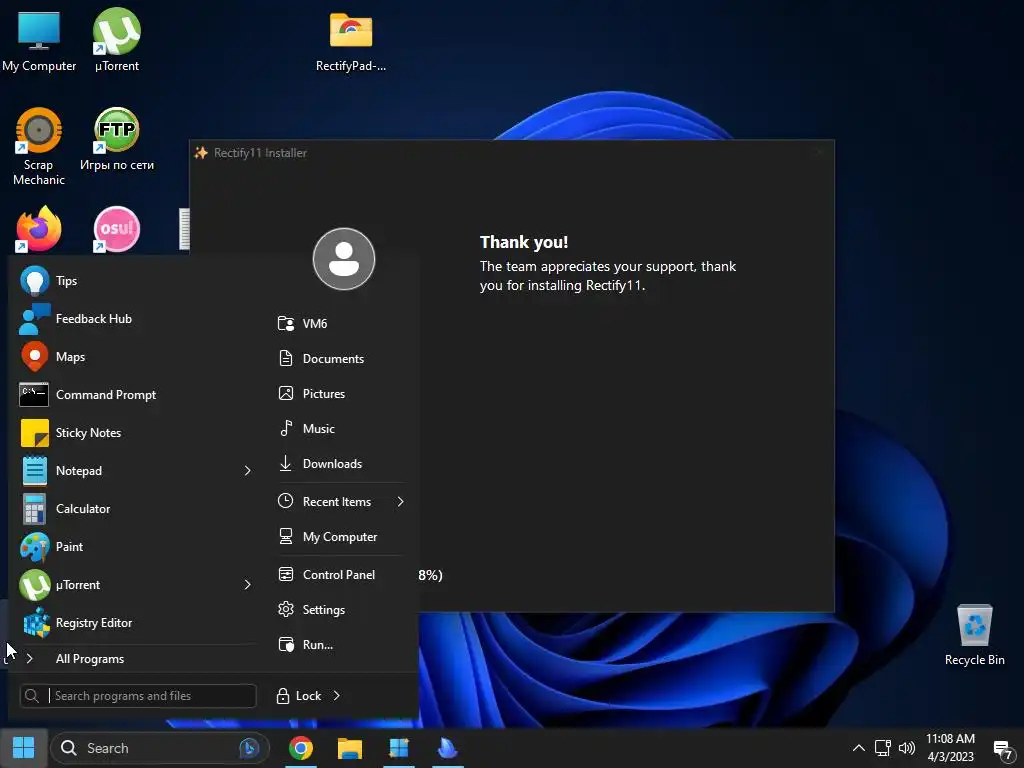This screenshot has width=1024, height=768.
Task: Open the VM6 user folder
Action: [340, 323]
